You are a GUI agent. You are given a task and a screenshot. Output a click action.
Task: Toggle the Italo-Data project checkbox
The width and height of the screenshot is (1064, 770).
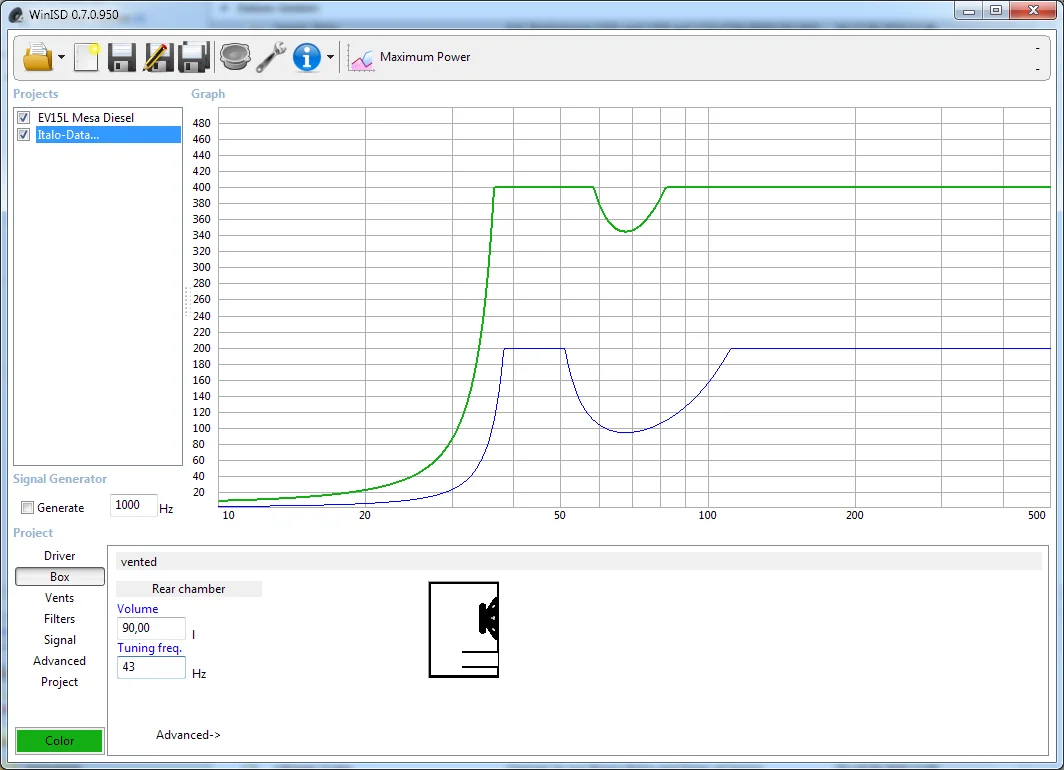24,135
